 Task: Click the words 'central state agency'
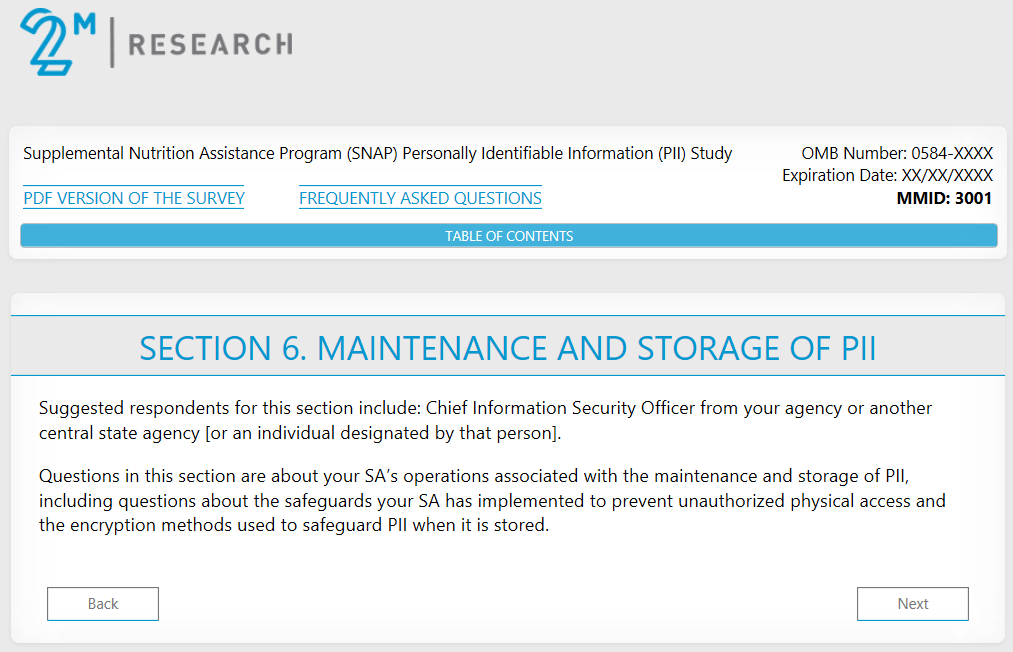click(x=114, y=433)
